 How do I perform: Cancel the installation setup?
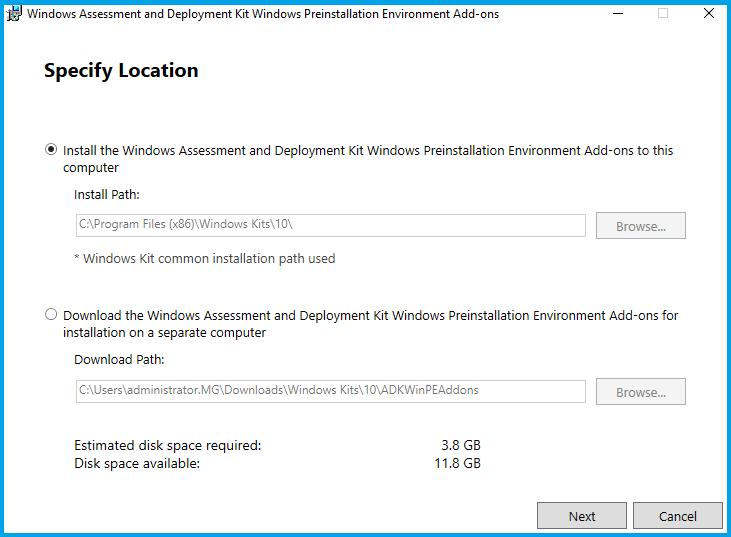(678, 516)
